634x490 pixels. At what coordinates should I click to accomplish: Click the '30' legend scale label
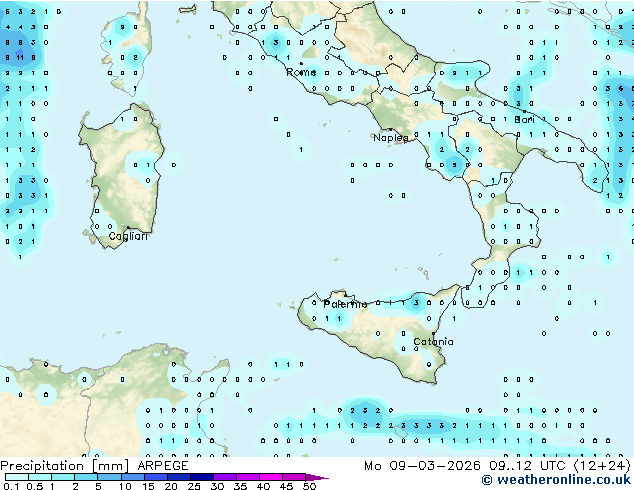[x=217, y=486]
